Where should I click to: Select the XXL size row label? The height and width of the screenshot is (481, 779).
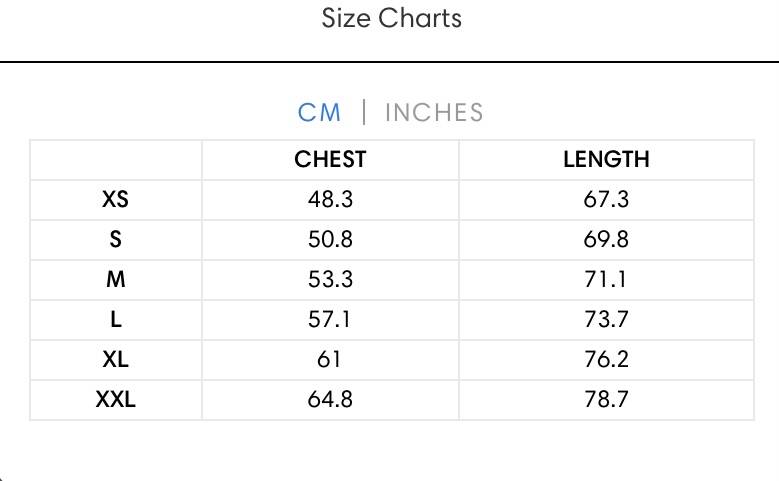click(115, 399)
